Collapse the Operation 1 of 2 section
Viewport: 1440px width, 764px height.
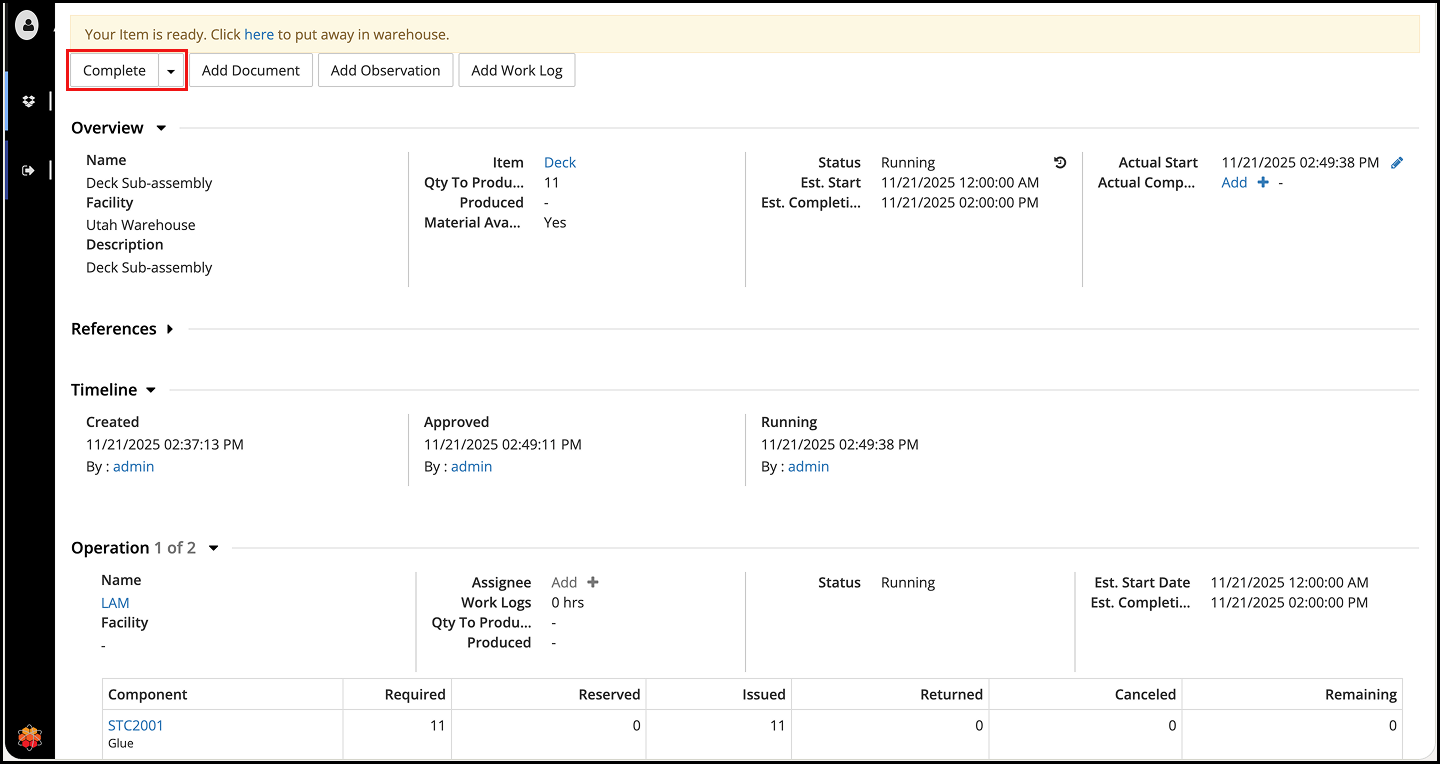coord(213,548)
